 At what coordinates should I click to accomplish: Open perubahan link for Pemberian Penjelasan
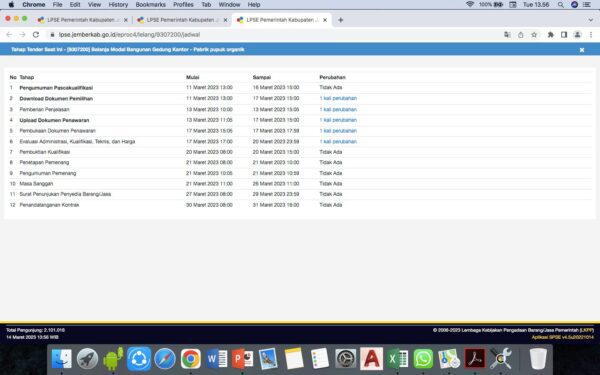click(338, 109)
